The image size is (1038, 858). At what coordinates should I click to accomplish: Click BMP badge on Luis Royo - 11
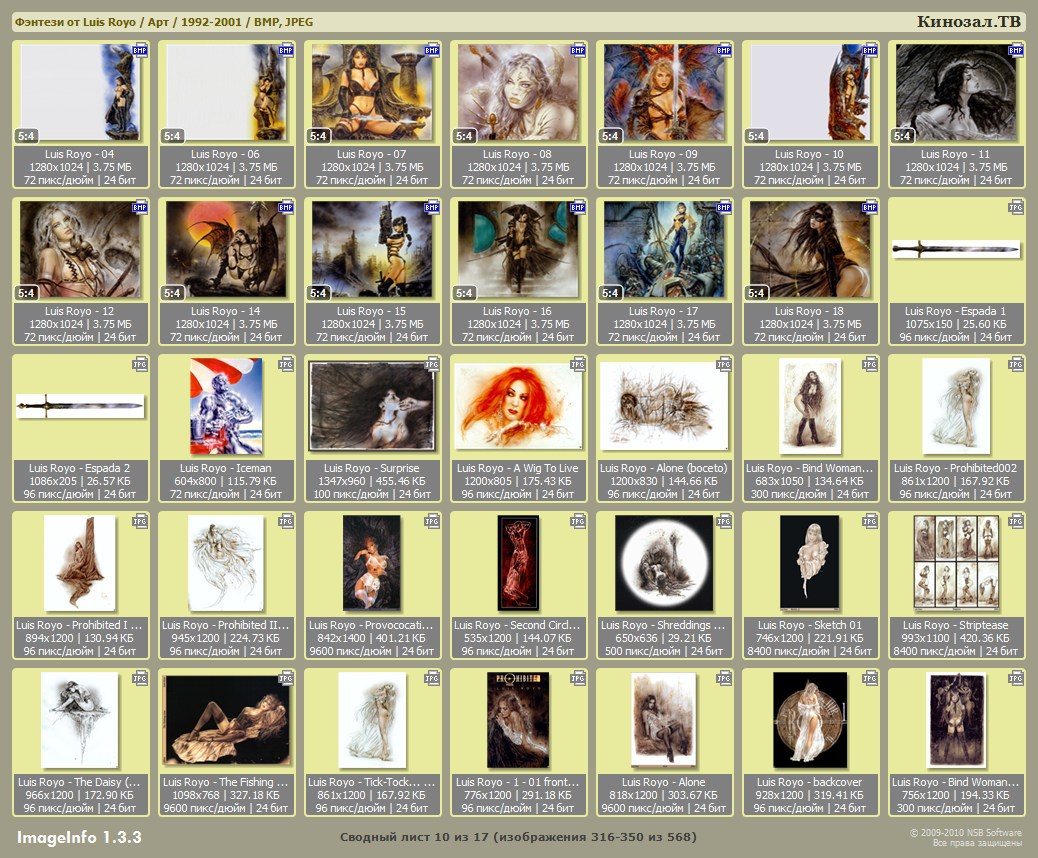(1016, 50)
